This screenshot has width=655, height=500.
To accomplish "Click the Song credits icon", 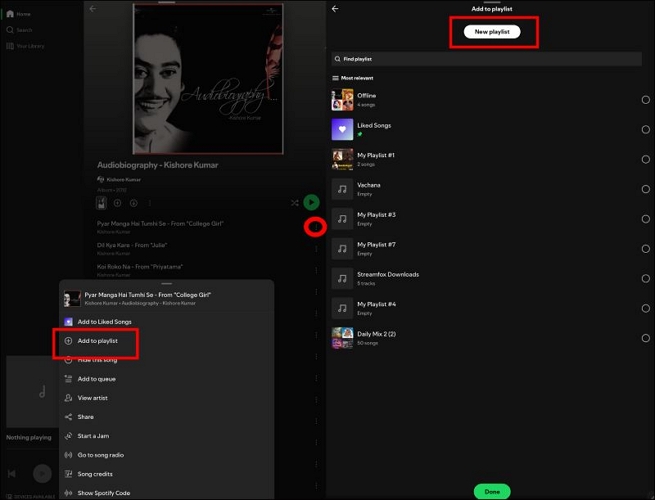I will (68, 474).
